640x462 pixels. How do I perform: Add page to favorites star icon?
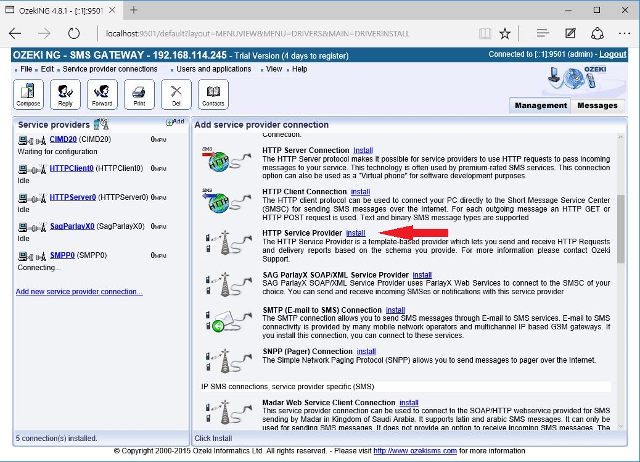[505, 33]
